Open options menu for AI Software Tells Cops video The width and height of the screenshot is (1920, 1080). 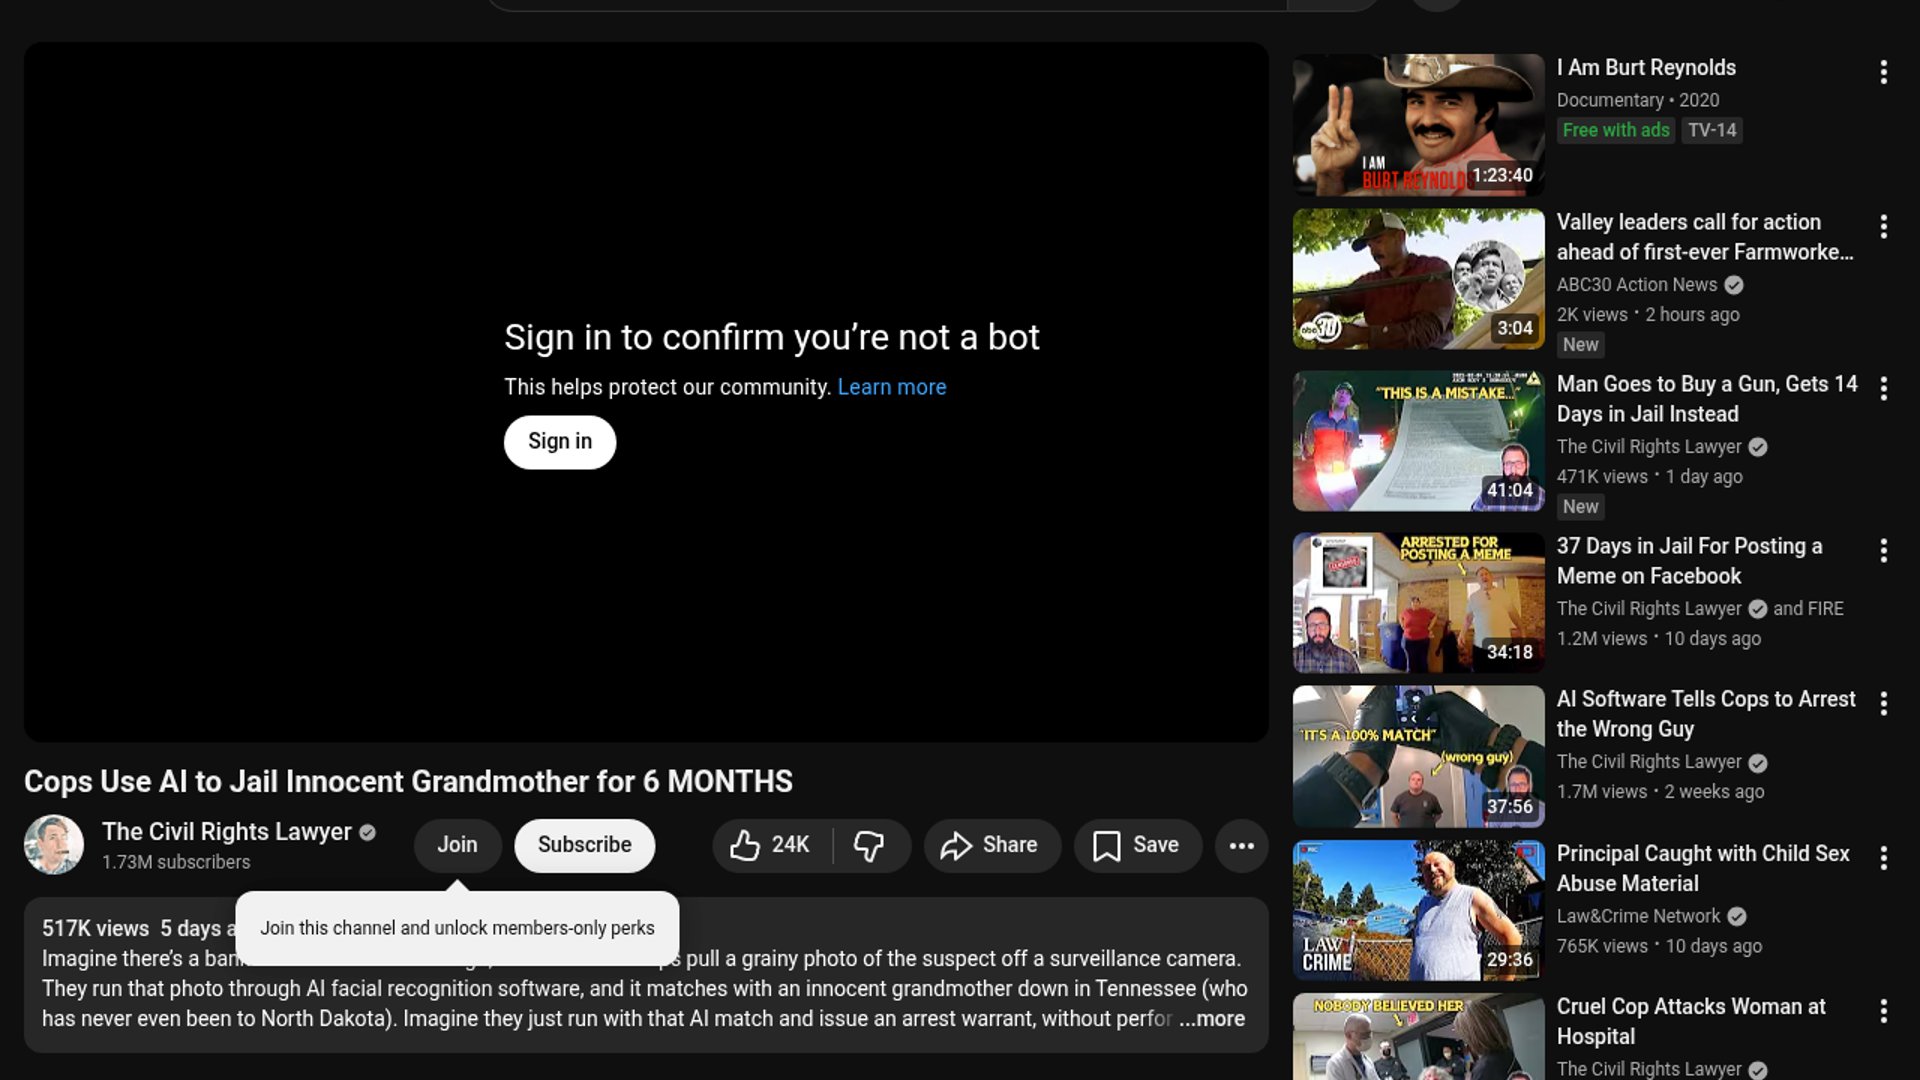click(x=1883, y=704)
